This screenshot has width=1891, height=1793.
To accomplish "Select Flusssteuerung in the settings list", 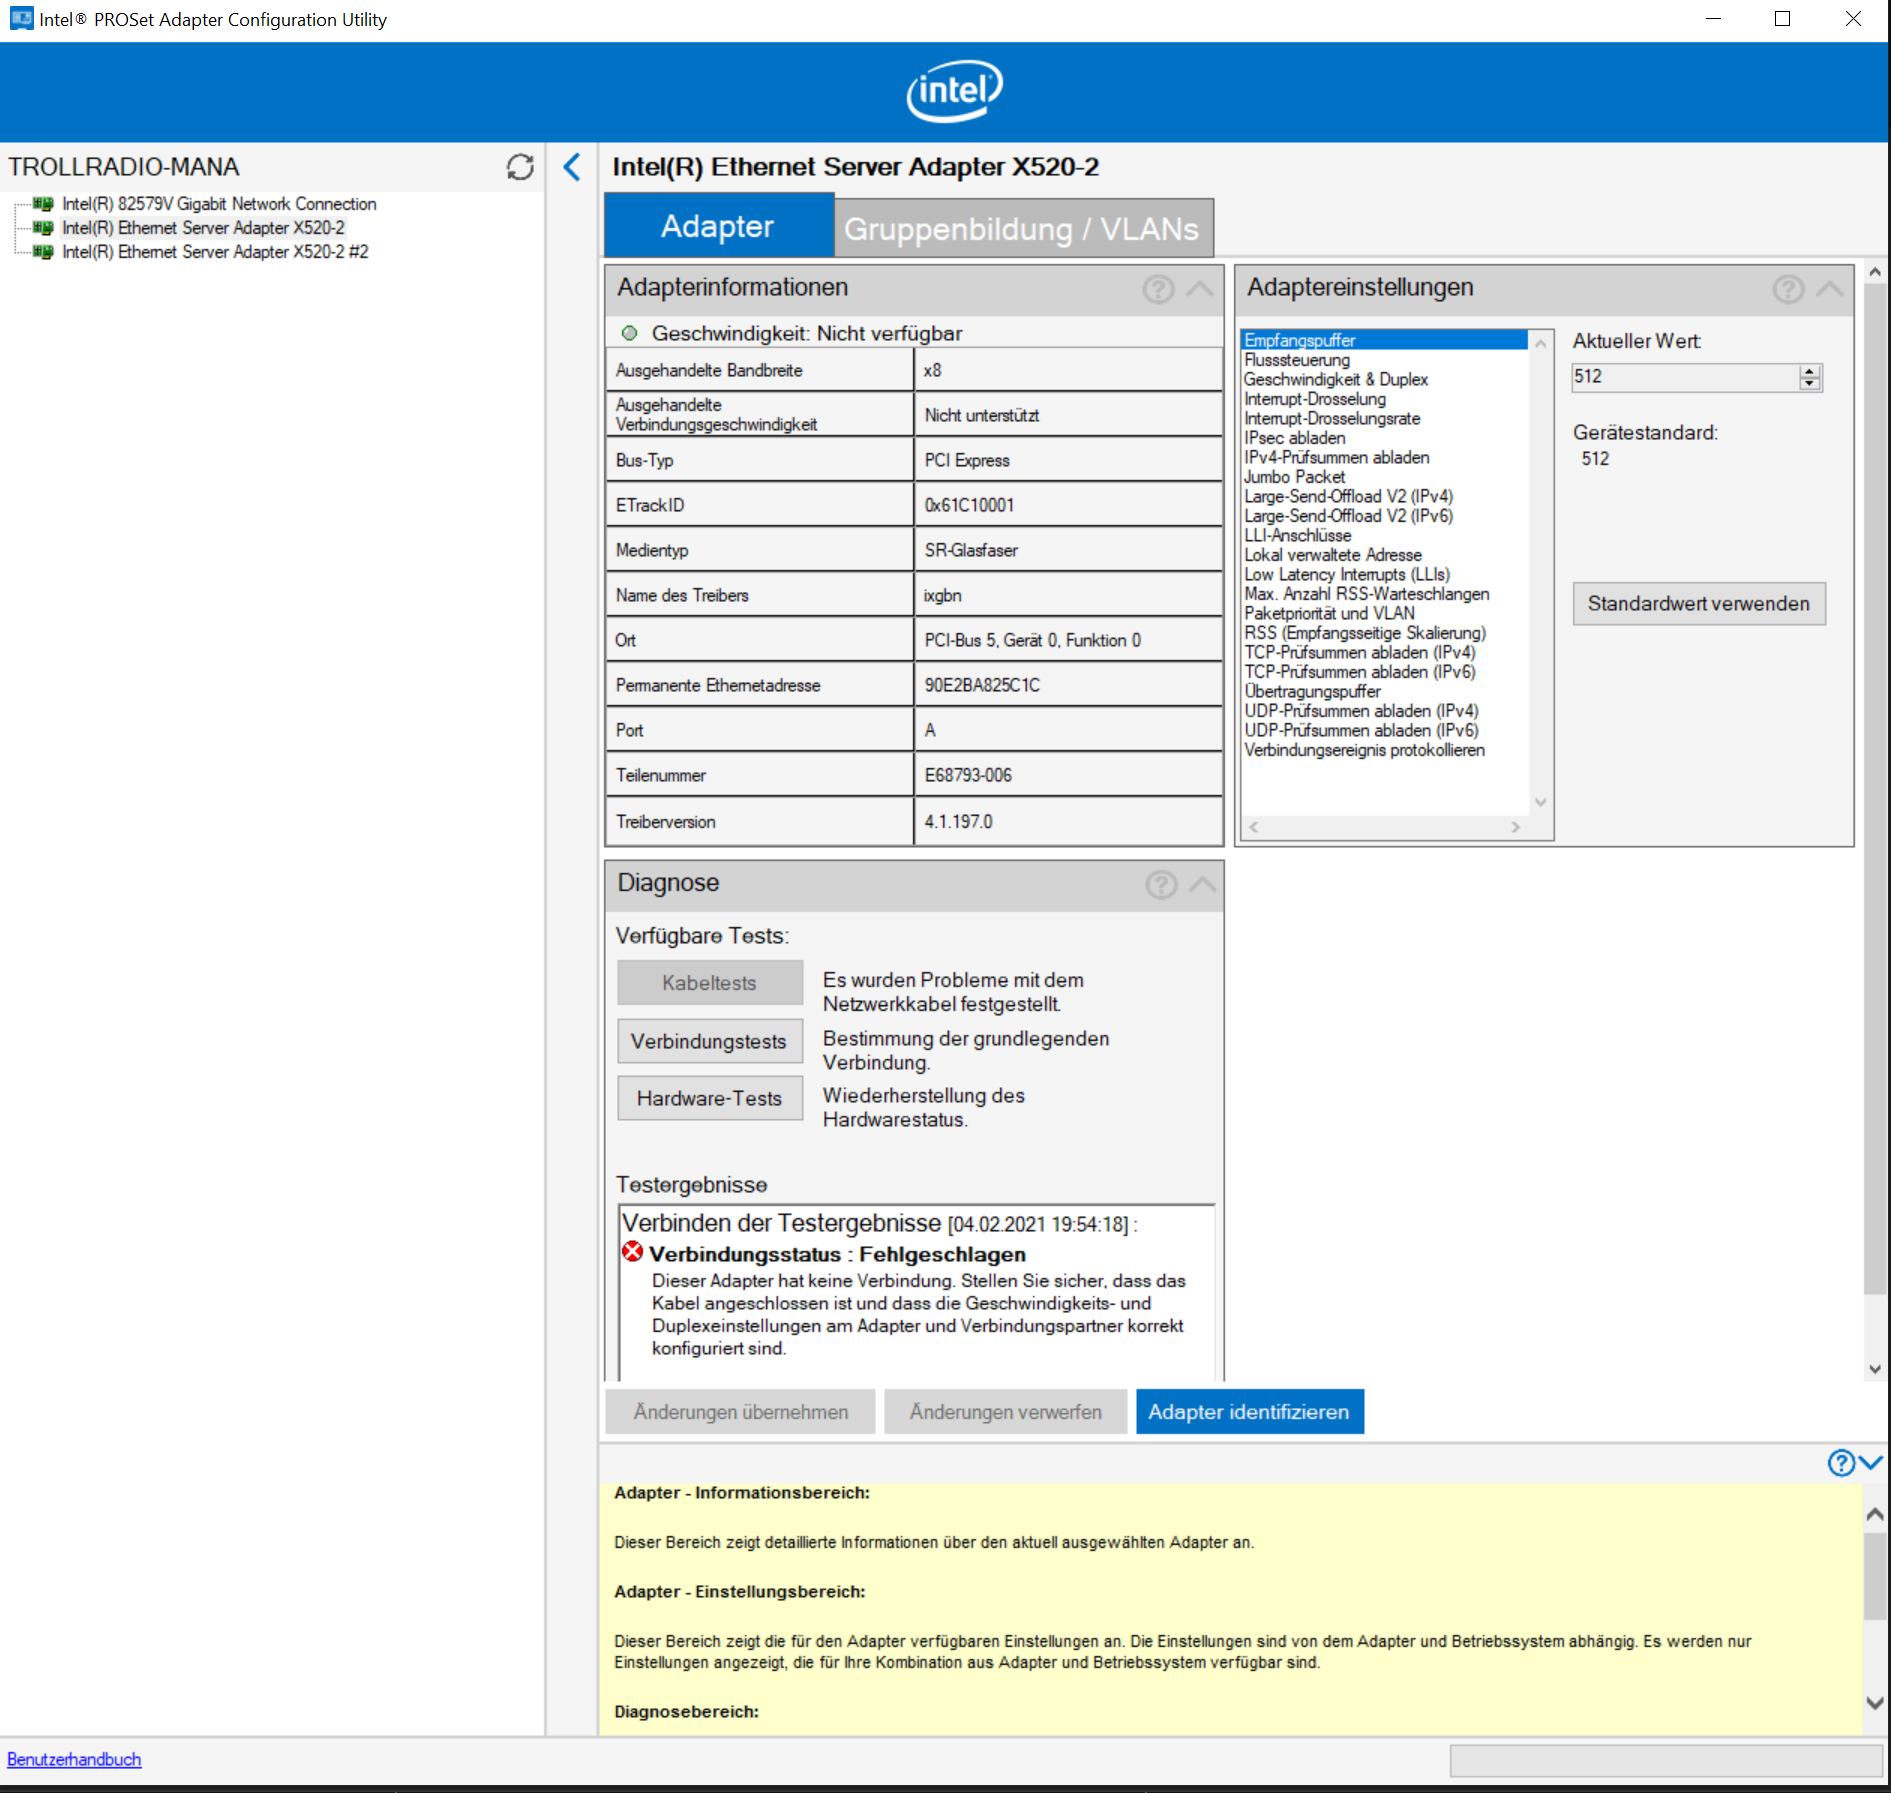I will pos(1297,360).
